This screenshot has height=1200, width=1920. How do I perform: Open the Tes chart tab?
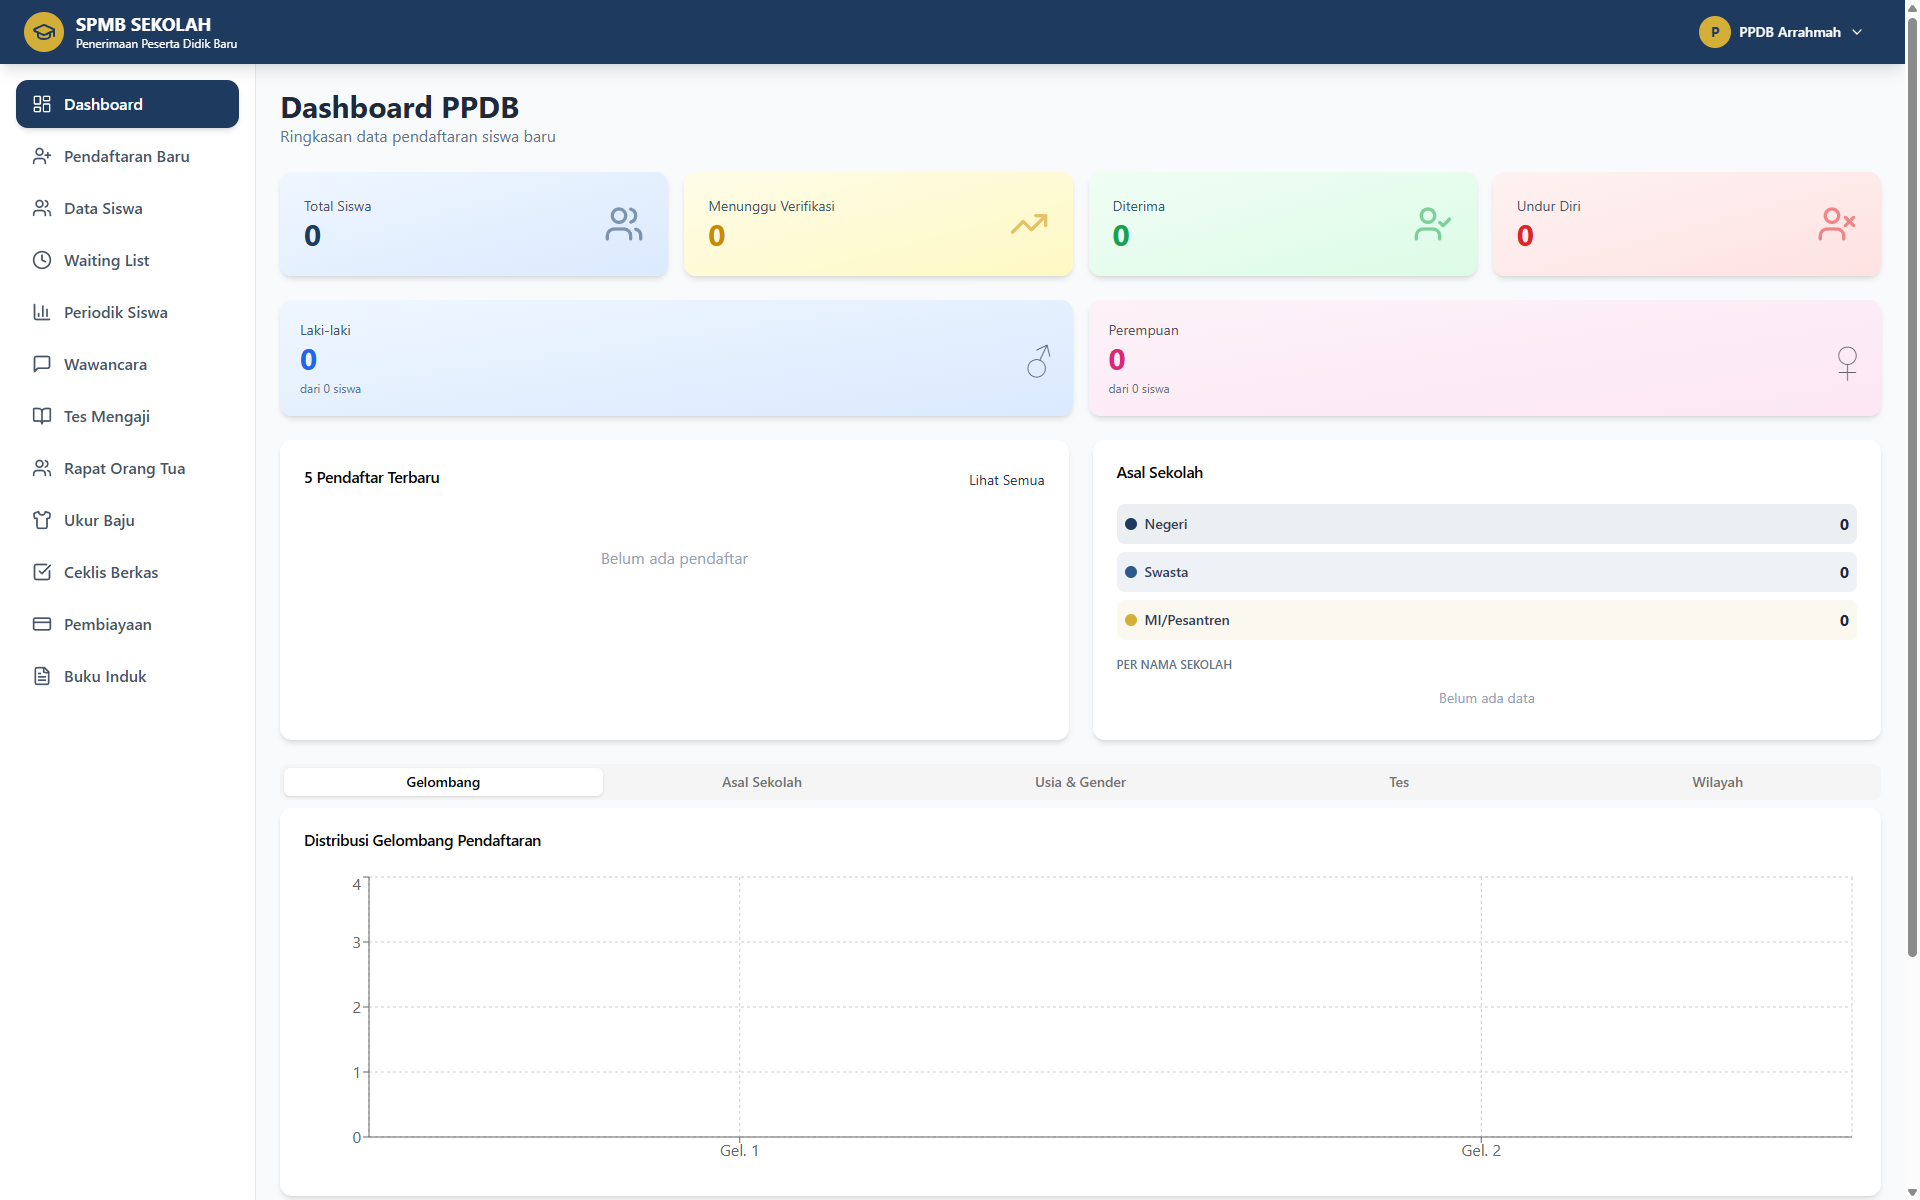pyautogui.click(x=1399, y=782)
